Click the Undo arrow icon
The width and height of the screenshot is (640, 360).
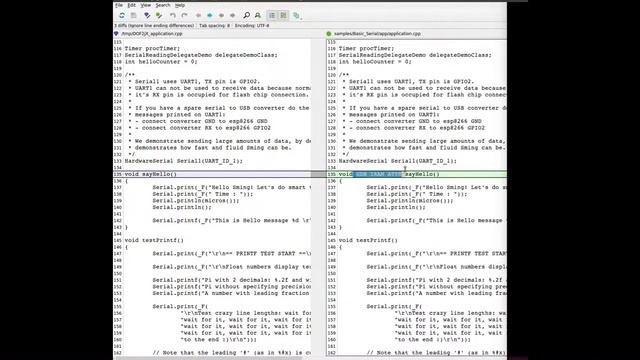coord(173,16)
